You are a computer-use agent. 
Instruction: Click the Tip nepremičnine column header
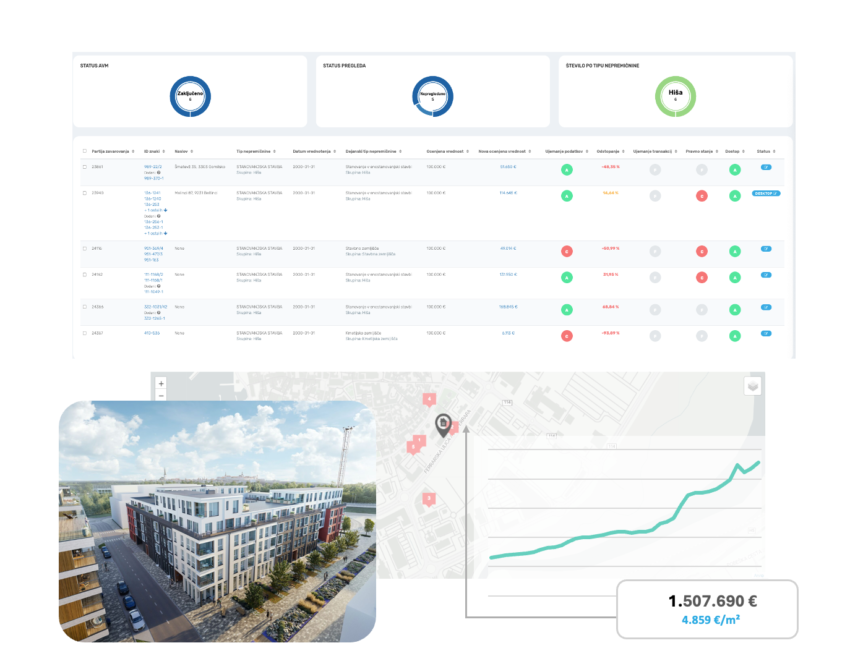coord(256,151)
